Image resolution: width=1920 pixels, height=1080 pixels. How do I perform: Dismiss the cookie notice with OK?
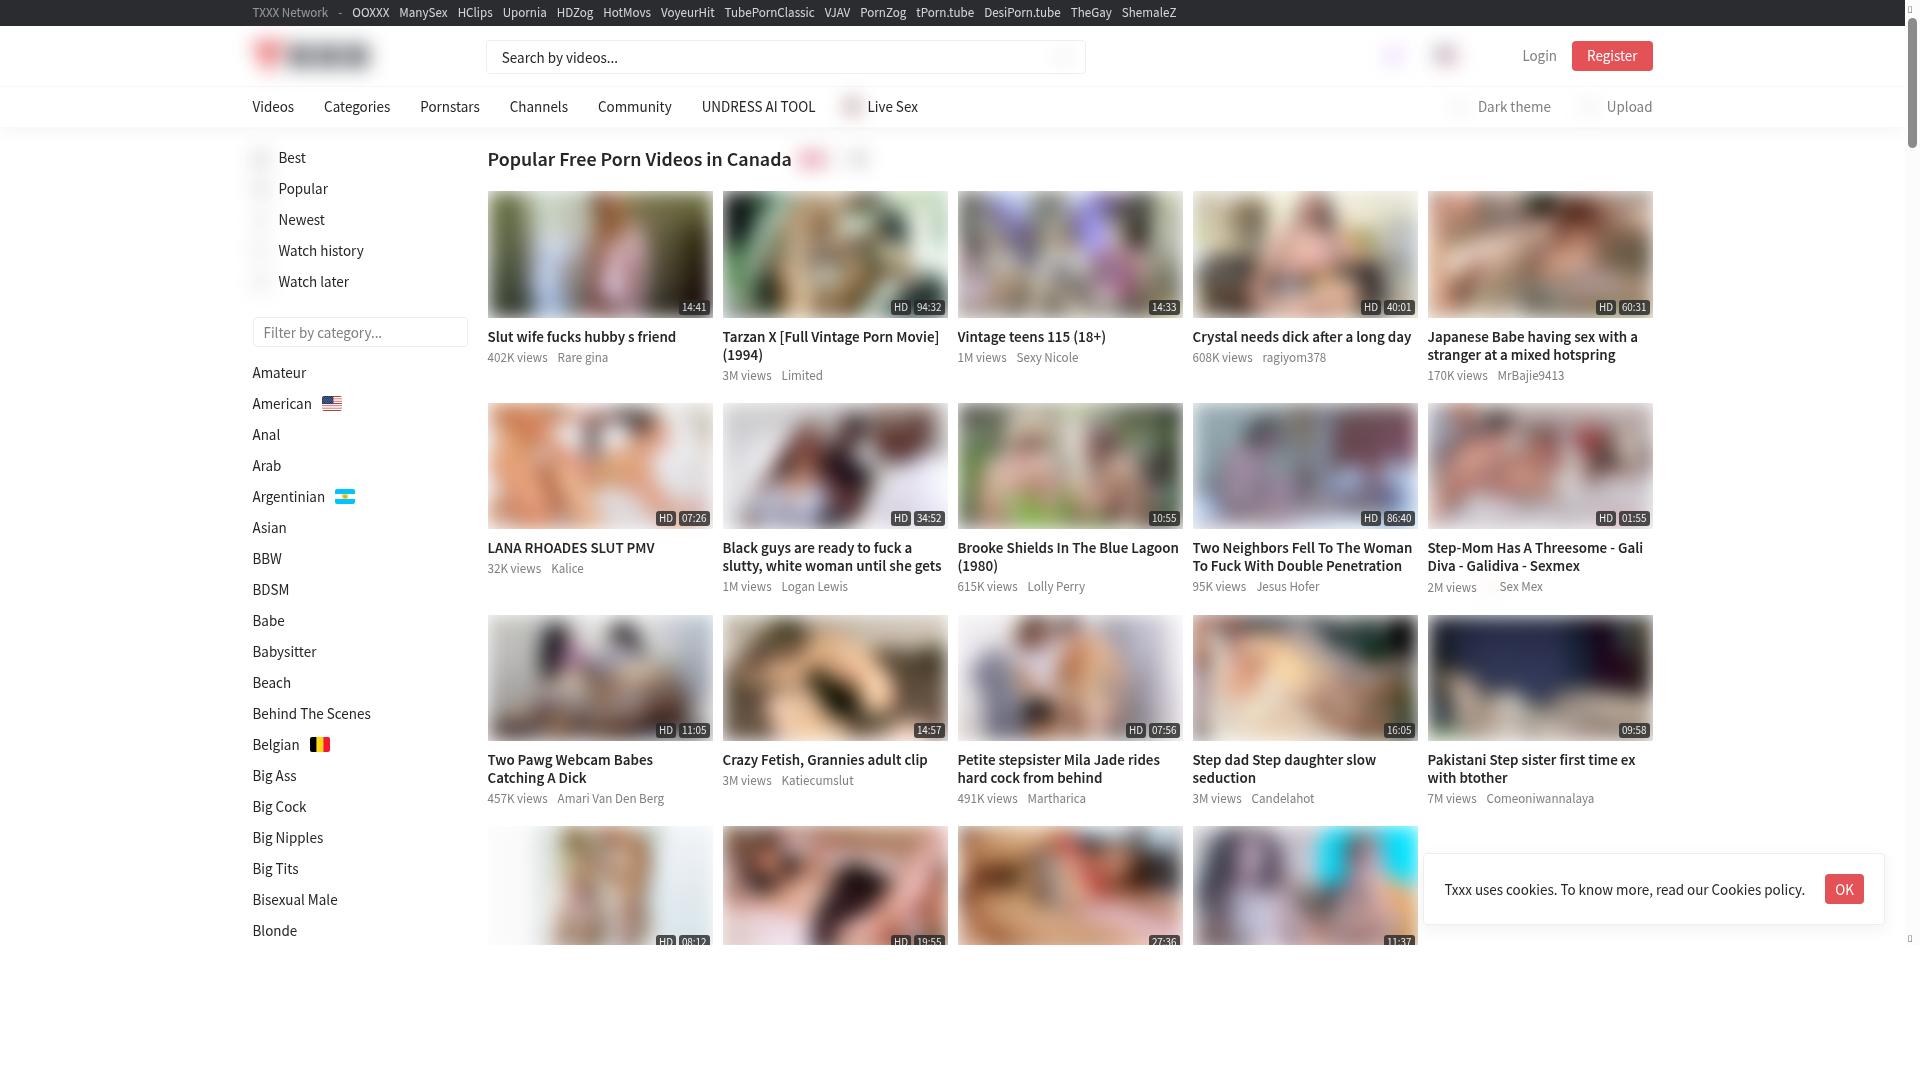(1843, 889)
